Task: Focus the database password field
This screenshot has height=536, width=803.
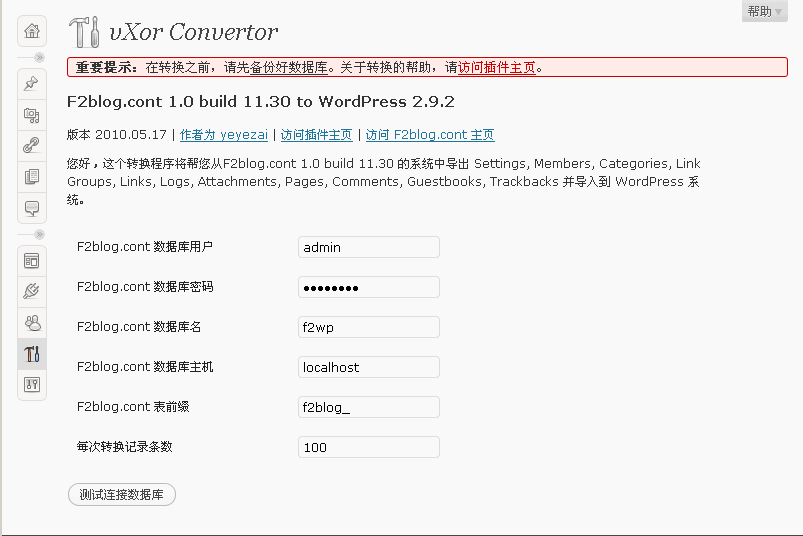Action: point(369,287)
